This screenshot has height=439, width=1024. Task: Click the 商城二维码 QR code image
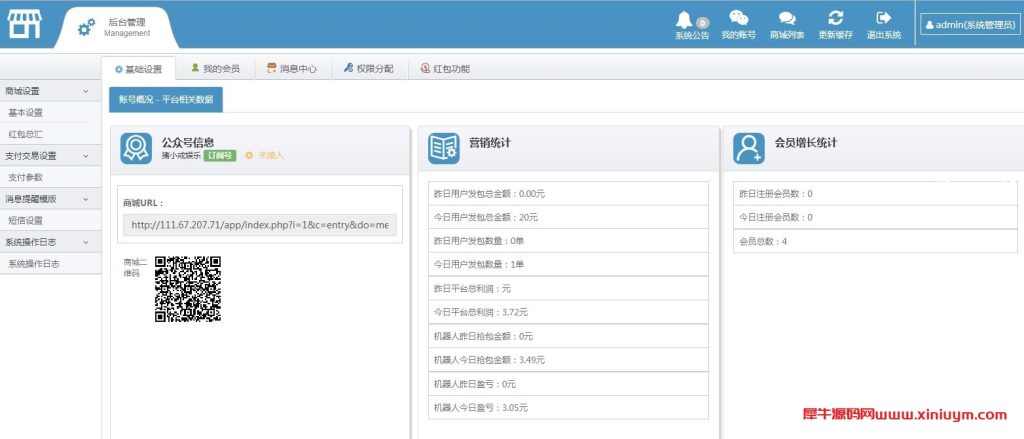[x=188, y=289]
